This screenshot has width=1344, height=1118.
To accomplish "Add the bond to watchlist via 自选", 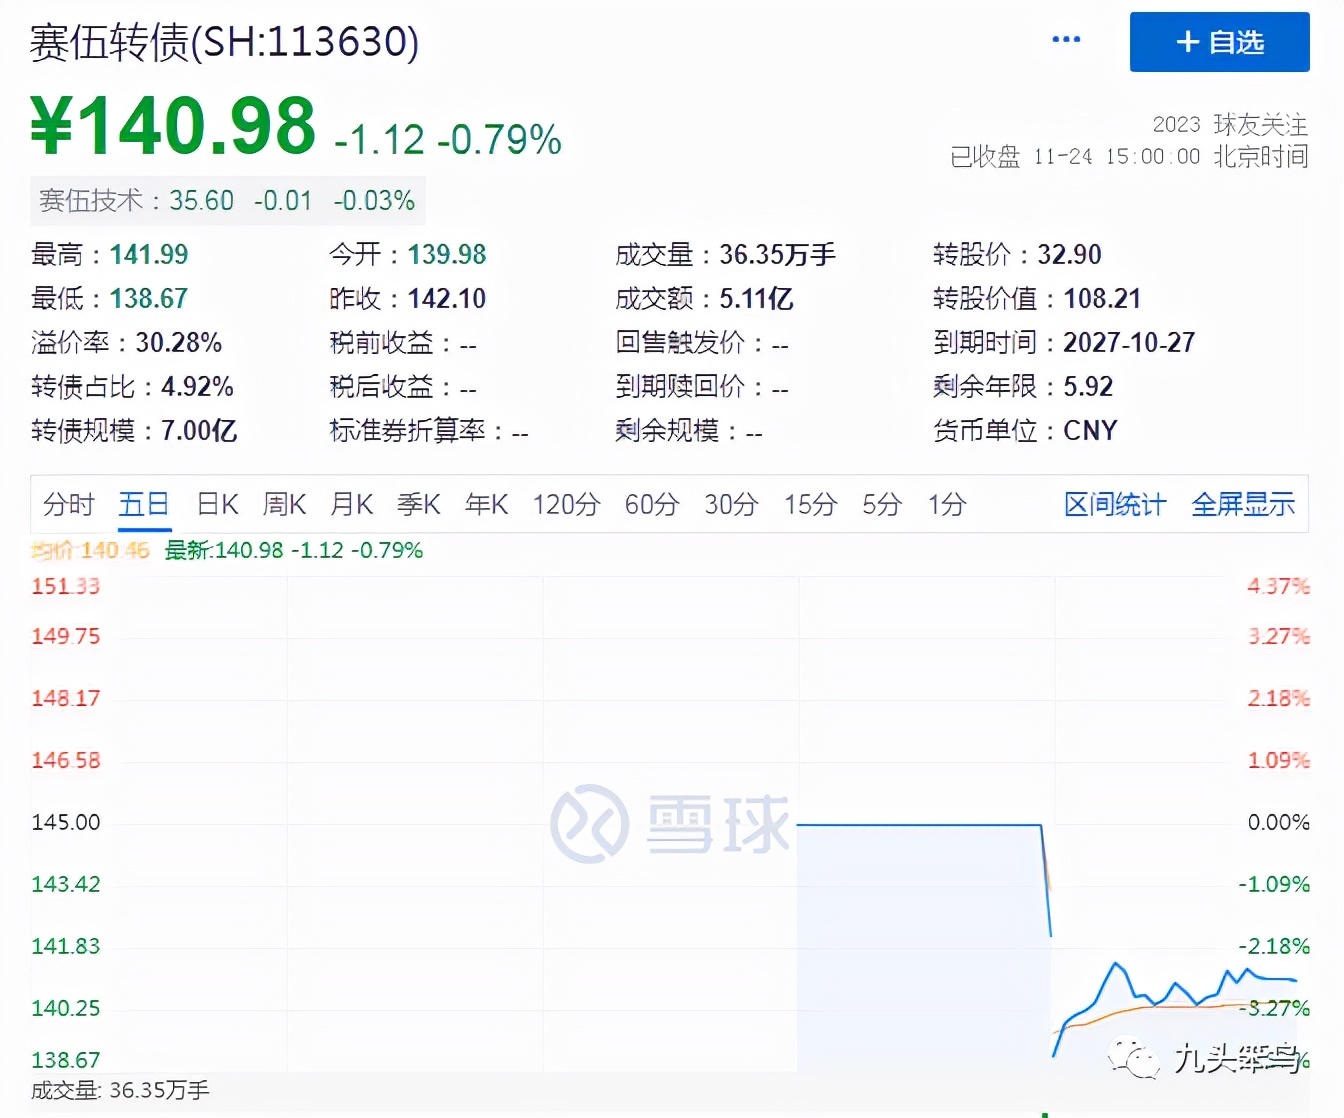I will (x=1219, y=42).
